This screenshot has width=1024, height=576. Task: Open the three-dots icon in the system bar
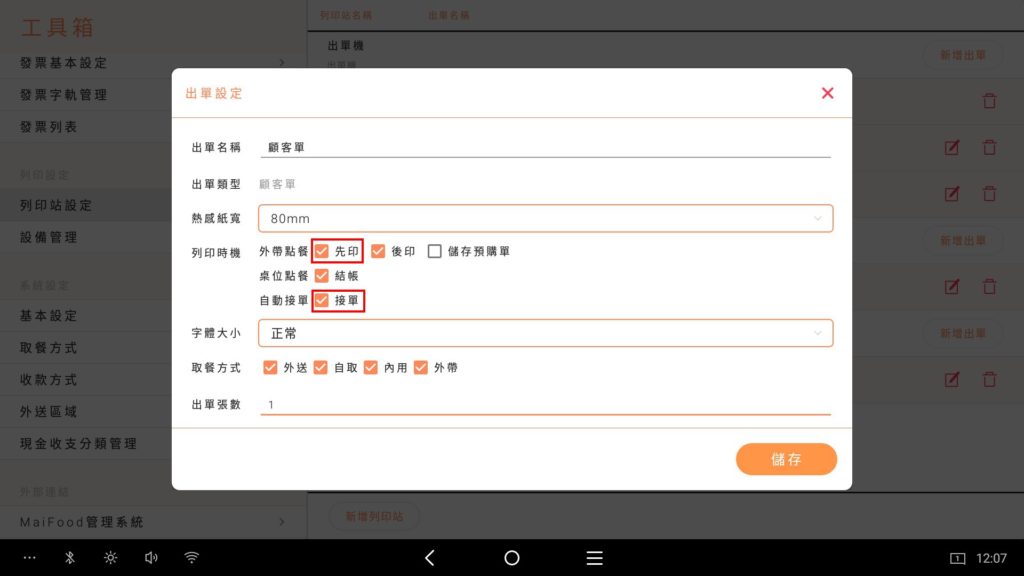click(29, 558)
